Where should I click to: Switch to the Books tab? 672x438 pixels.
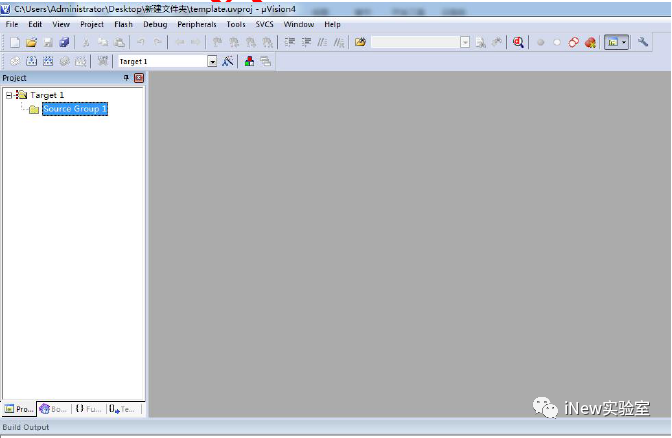pos(54,409)
